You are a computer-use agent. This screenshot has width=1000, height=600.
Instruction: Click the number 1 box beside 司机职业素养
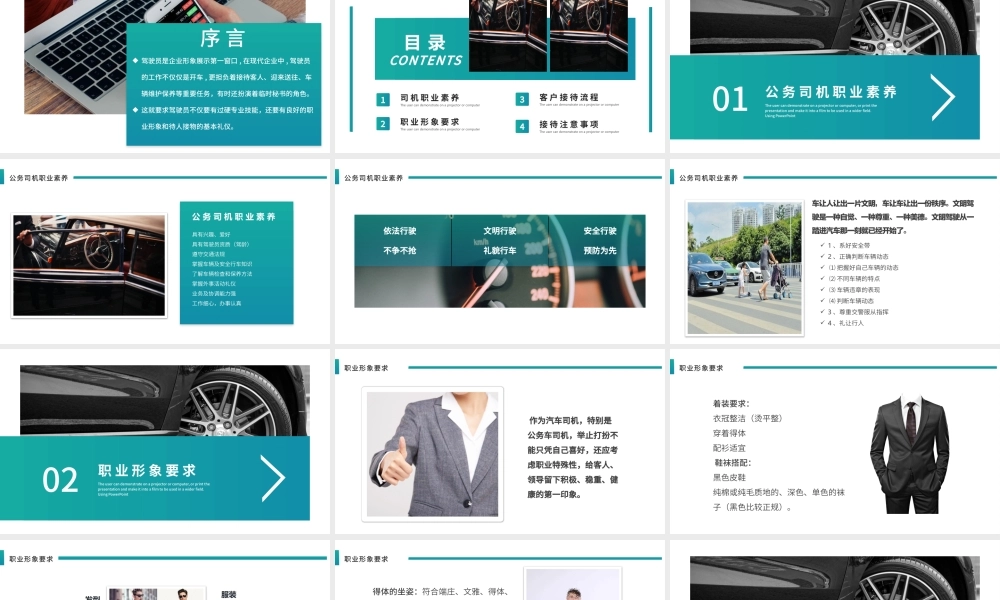click(383, 100)
